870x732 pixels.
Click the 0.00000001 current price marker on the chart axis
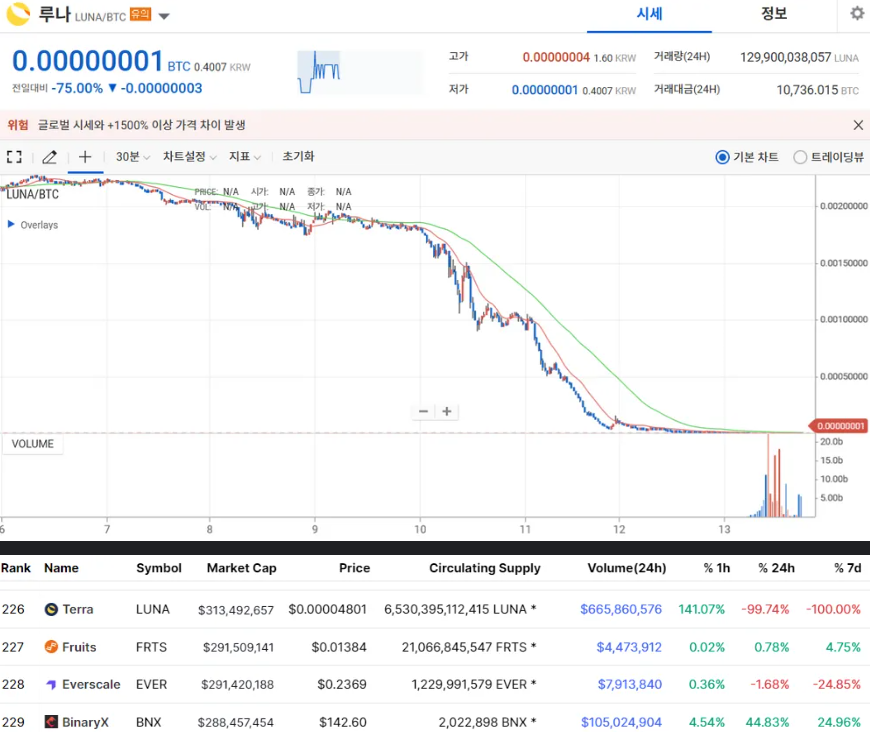839,426
